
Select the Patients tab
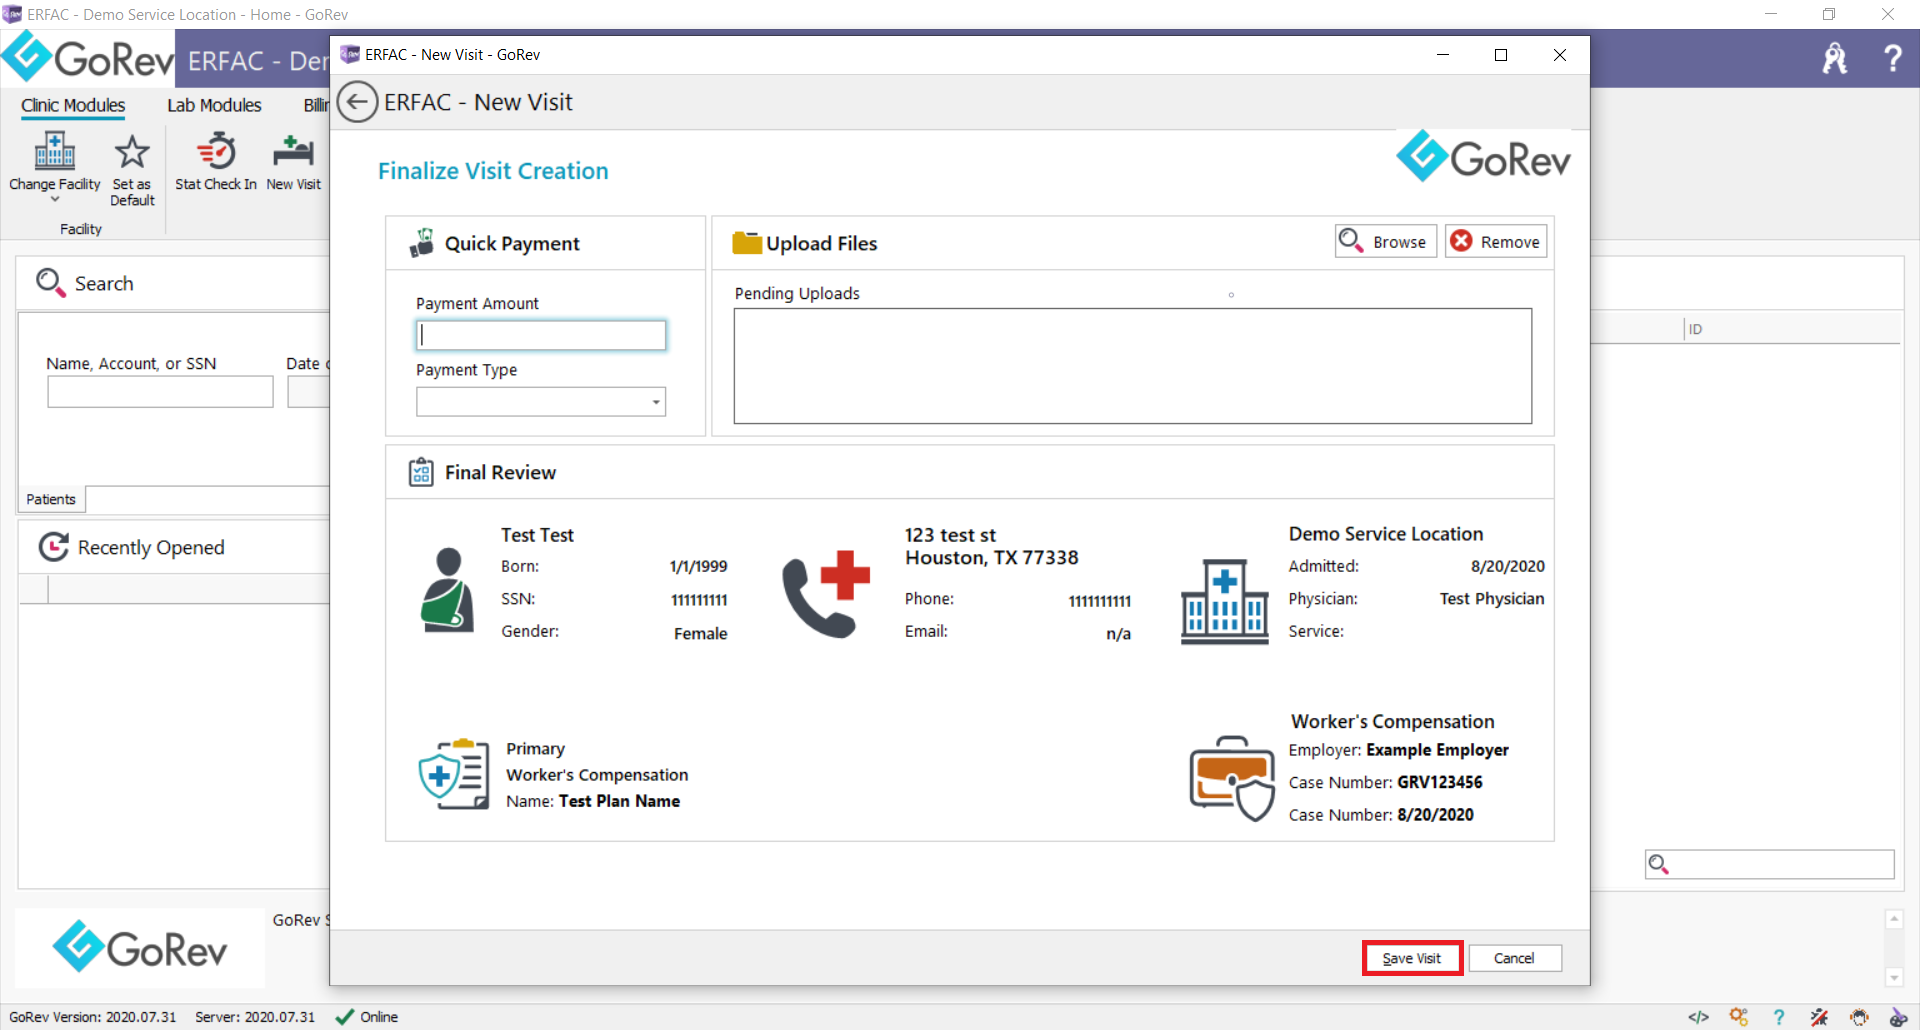(51, 499)
